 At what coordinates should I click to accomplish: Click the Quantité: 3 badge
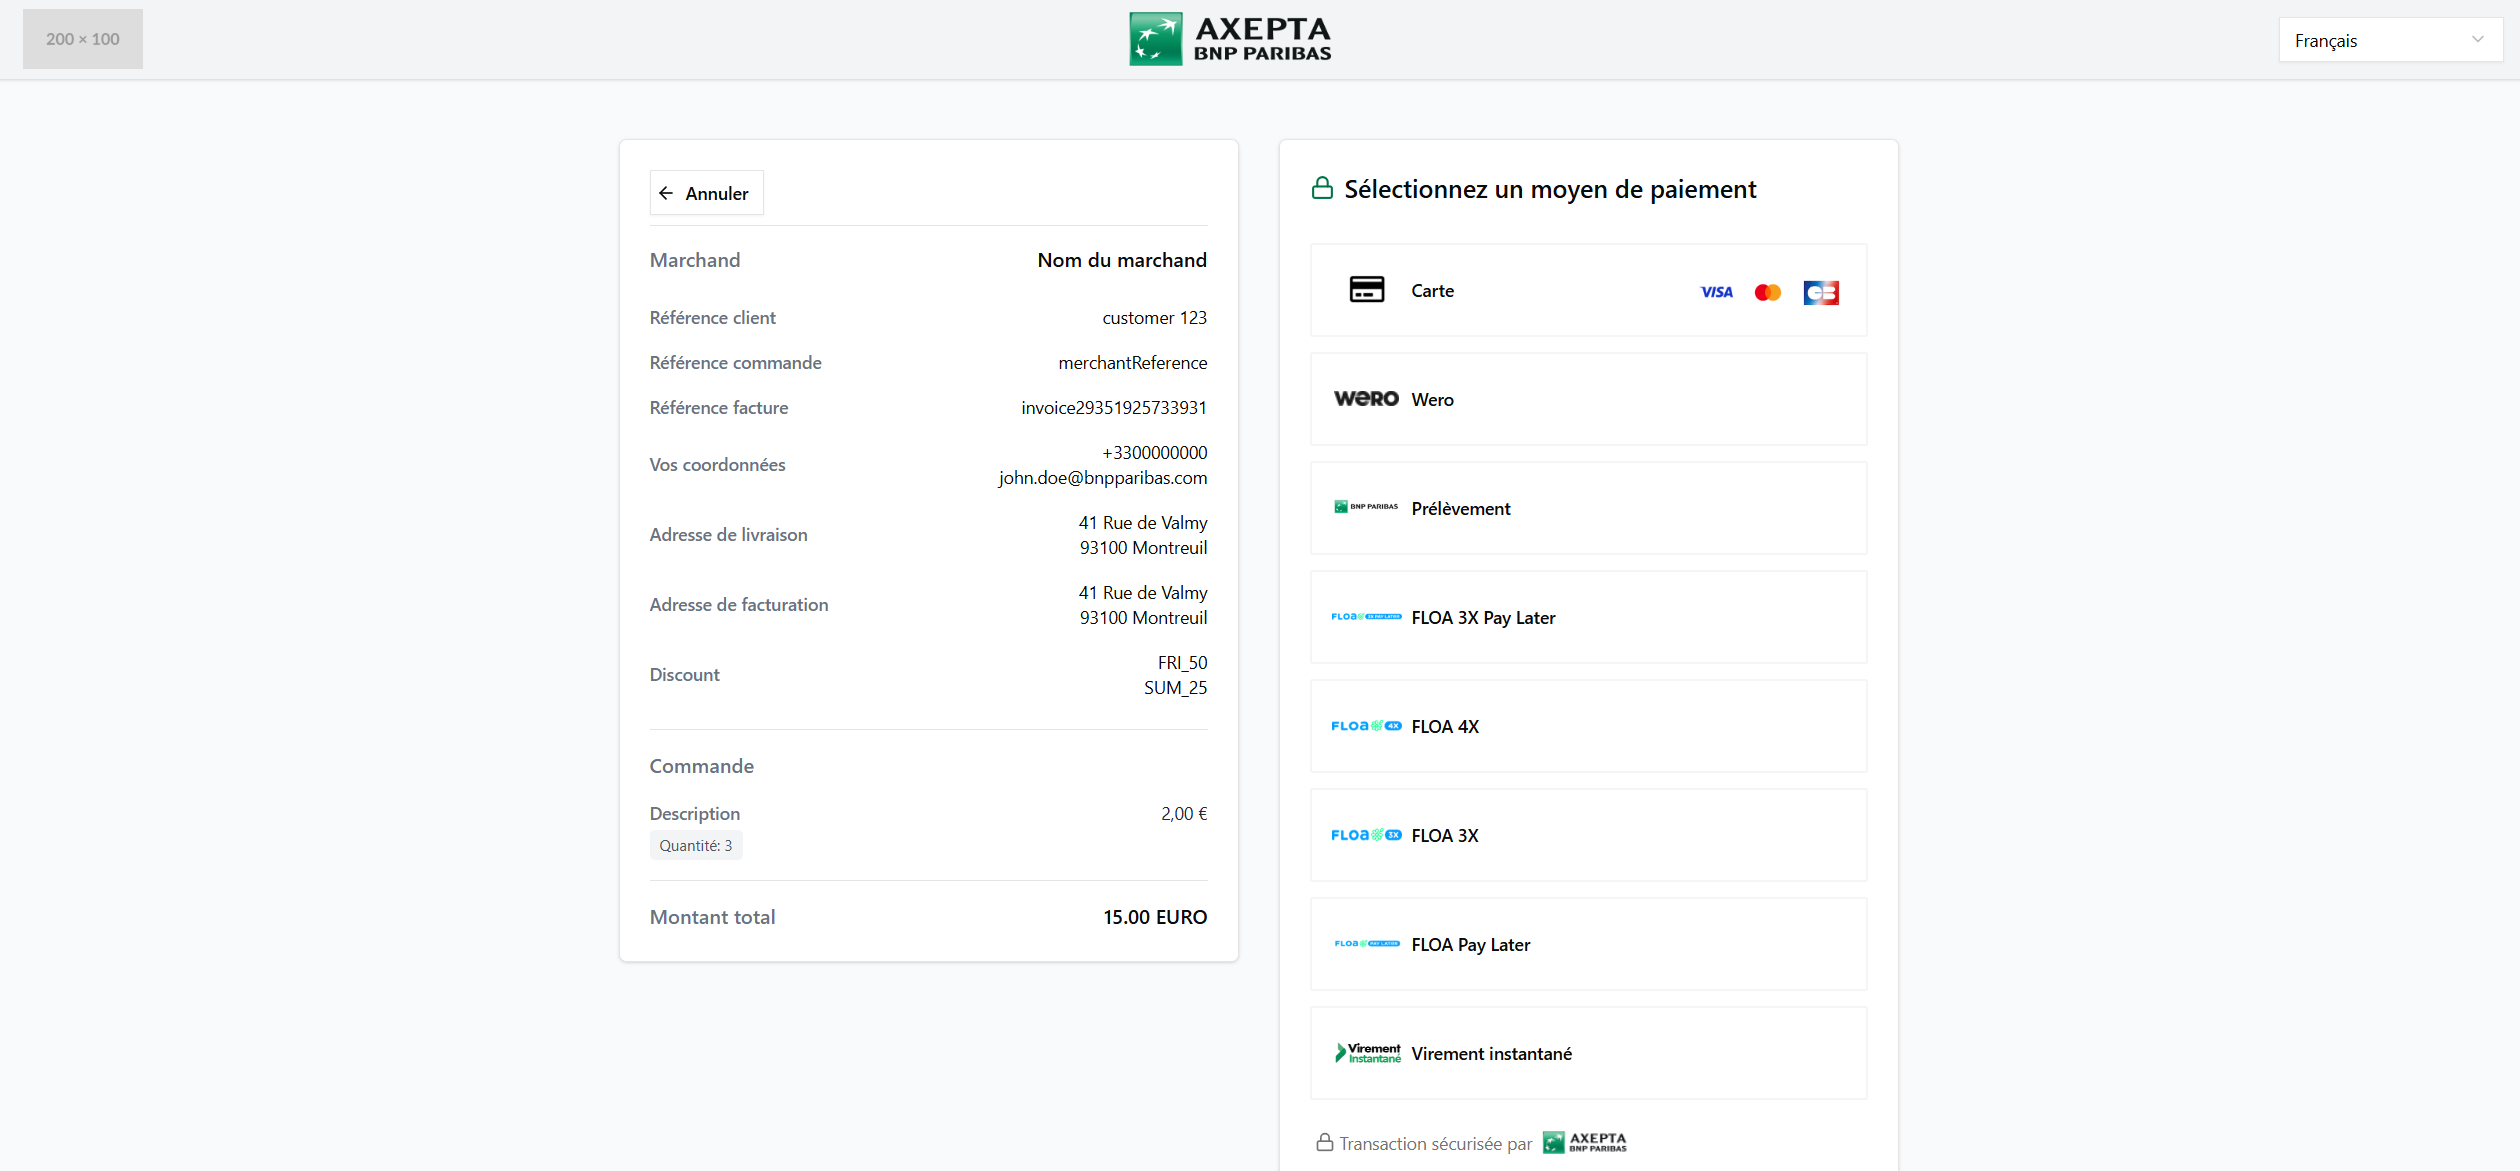click(x=696, y=845)
